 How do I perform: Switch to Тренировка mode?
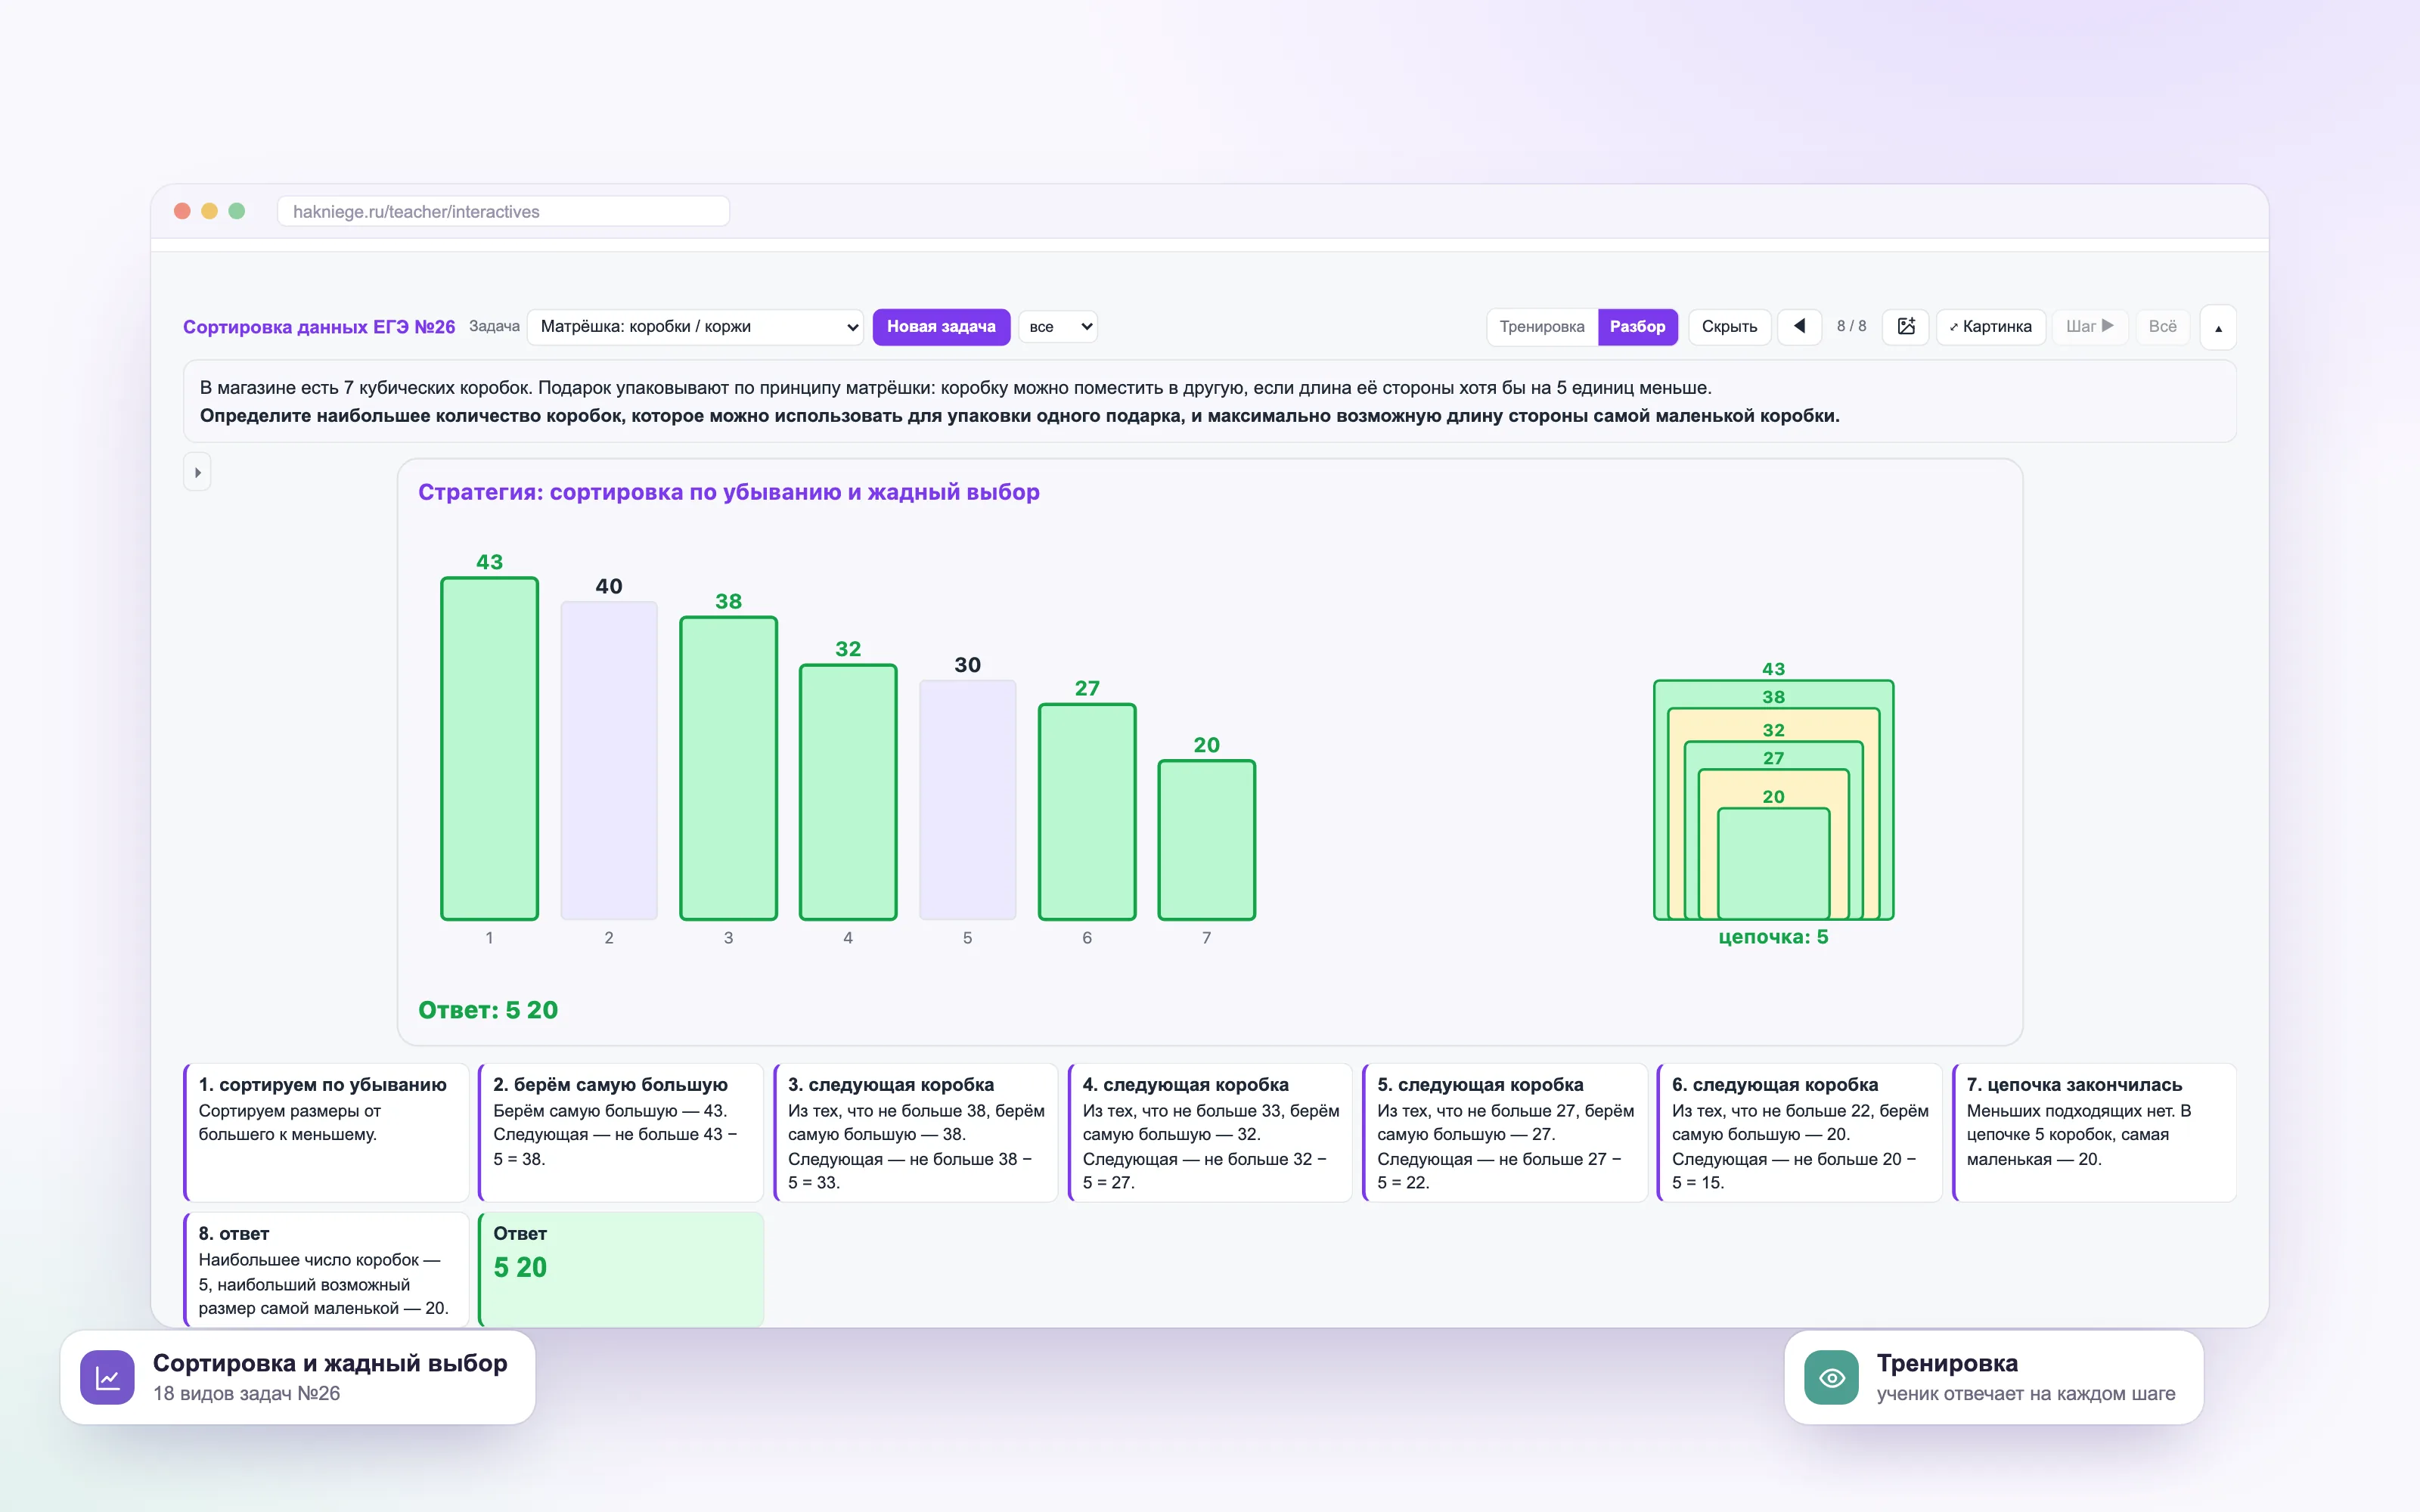(1542, 326)
